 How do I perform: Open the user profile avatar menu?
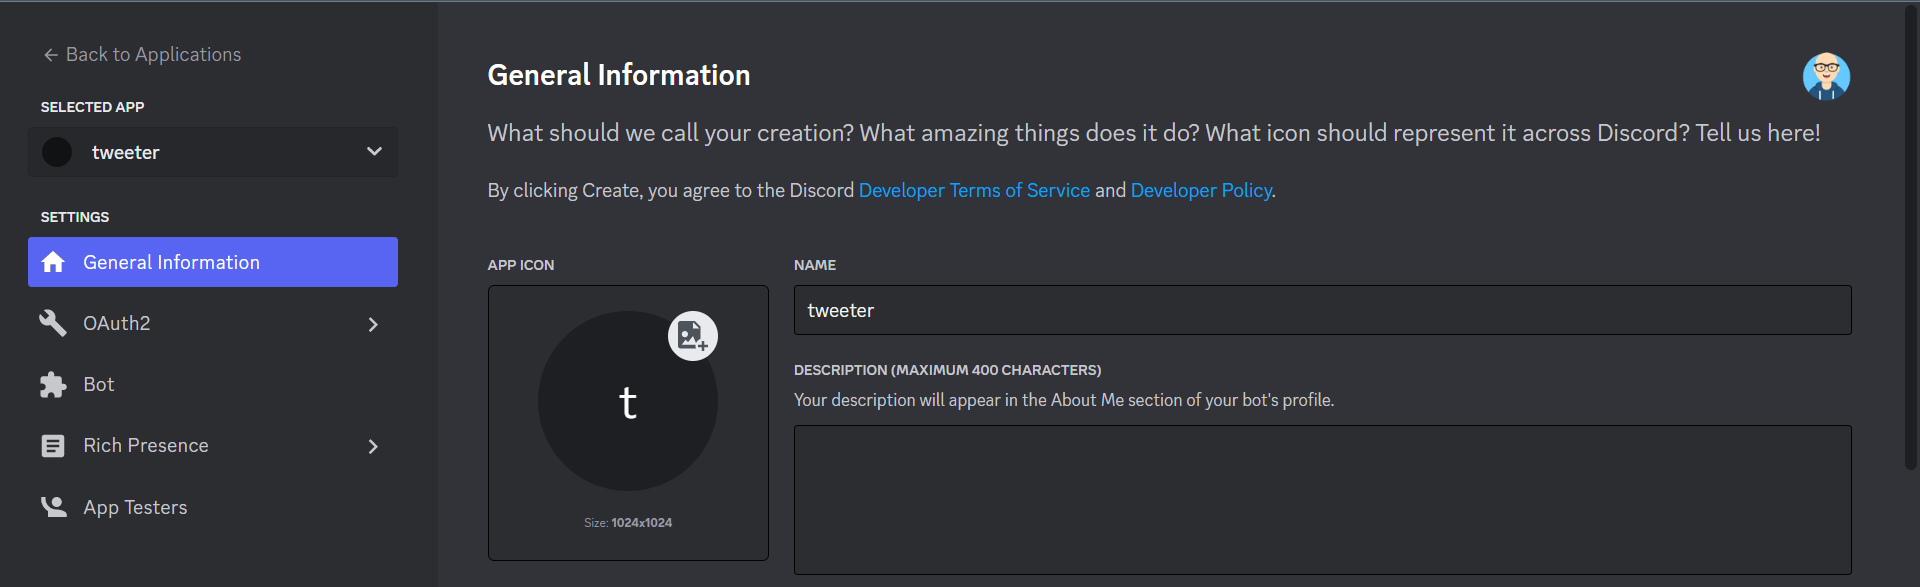1826,77
